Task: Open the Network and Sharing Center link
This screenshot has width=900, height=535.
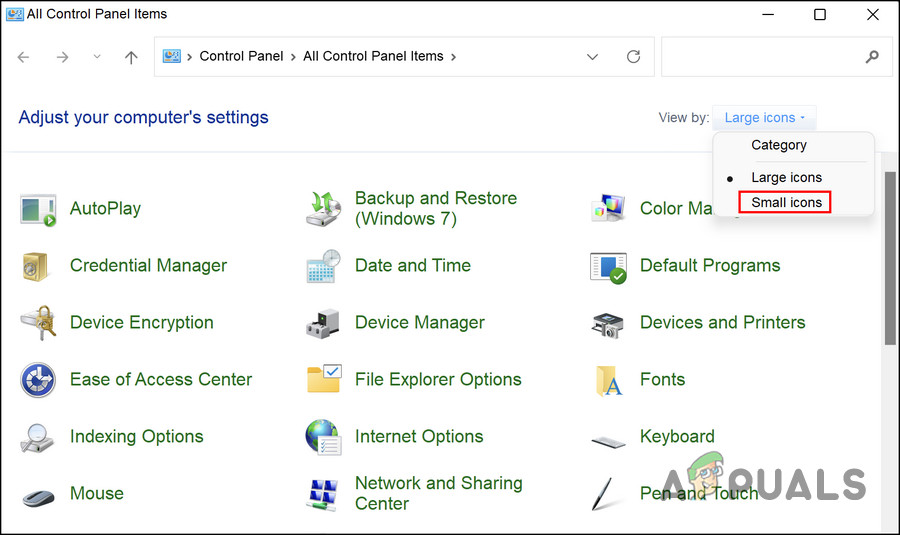Action: 438,493
